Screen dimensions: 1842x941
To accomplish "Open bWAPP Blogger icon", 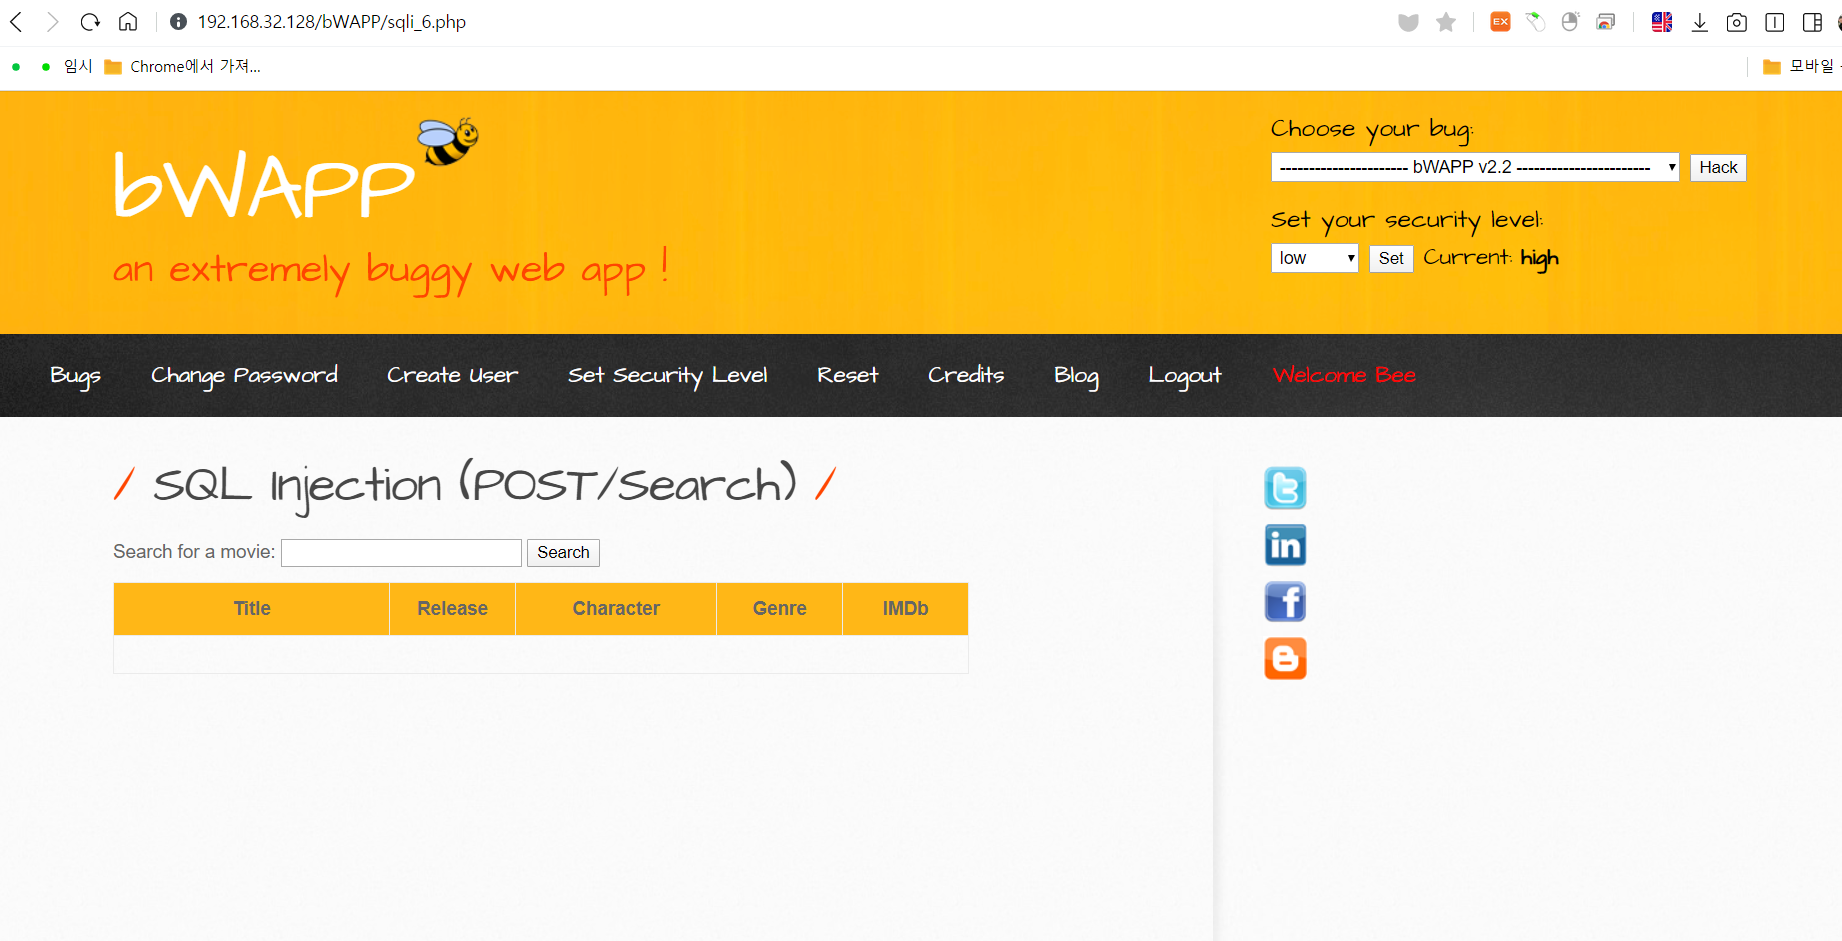I will 1285,659.
